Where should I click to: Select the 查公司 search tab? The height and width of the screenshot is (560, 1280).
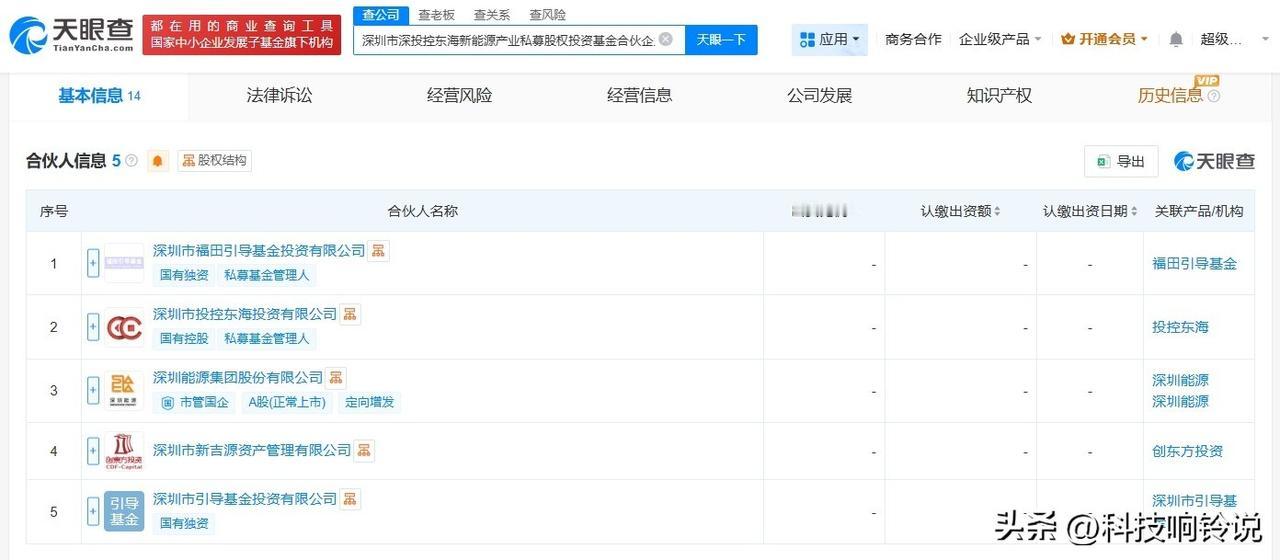[380, 15]
